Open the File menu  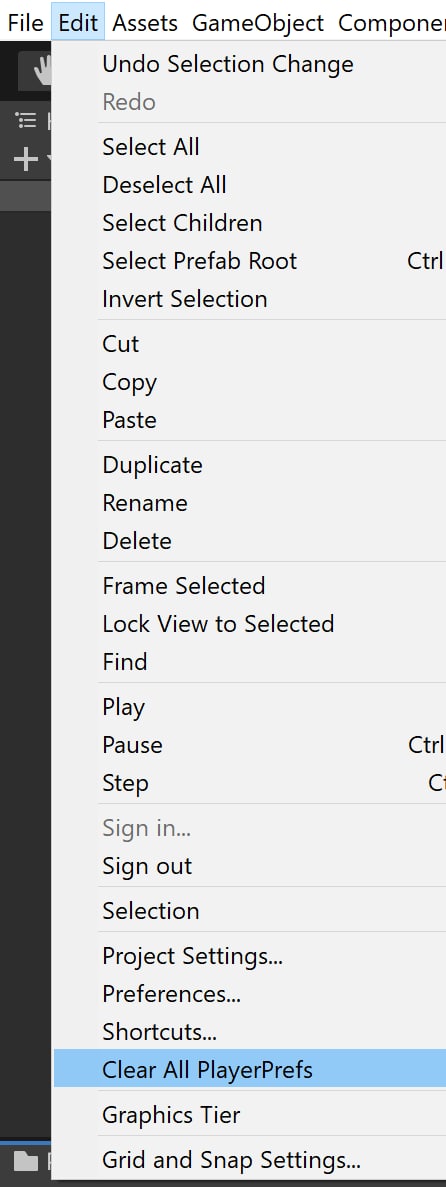26,23
